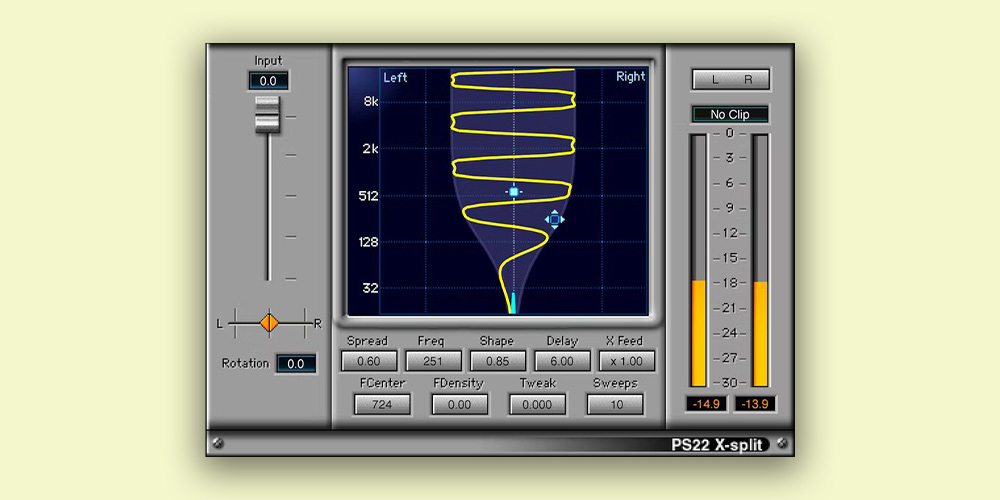Click the FCenter value 724
The width and height of the screenshot is (1000, 500).
click(x=382, y=404)
